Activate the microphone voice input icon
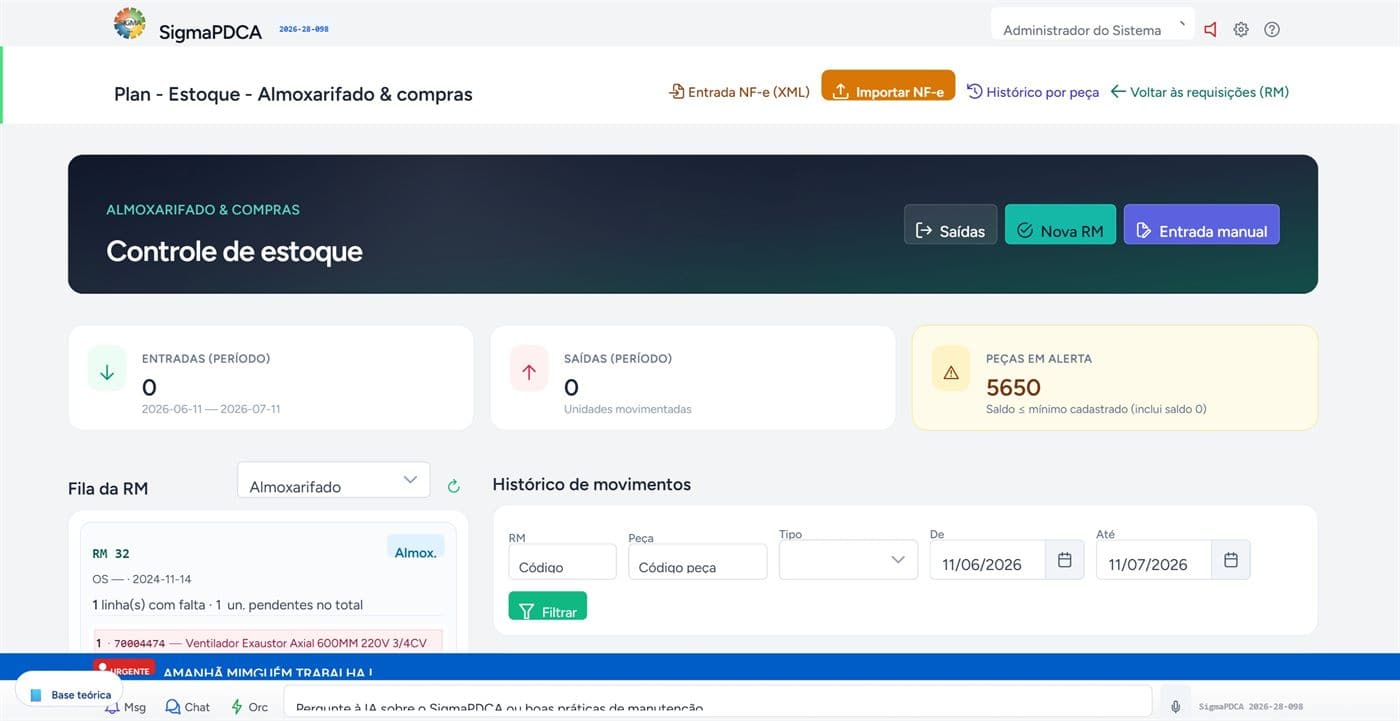Screen dimensions: 1400x721 1176,707
